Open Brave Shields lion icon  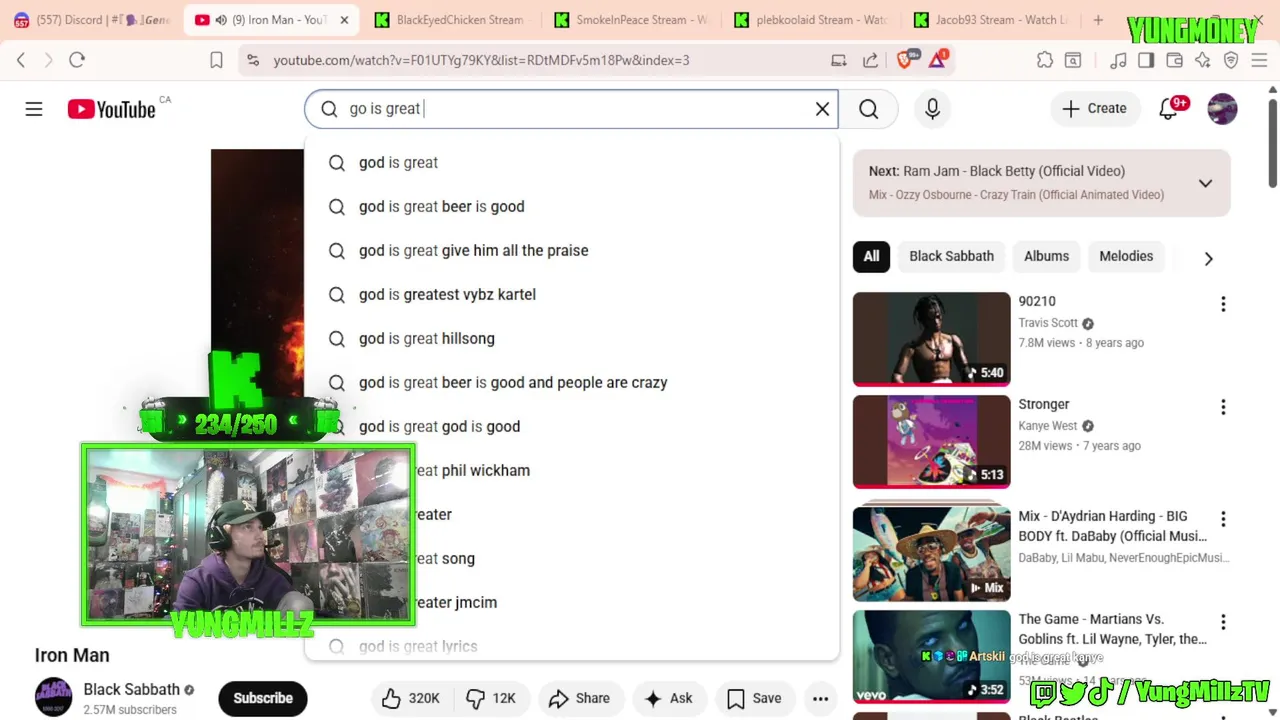tap(904, 60)
